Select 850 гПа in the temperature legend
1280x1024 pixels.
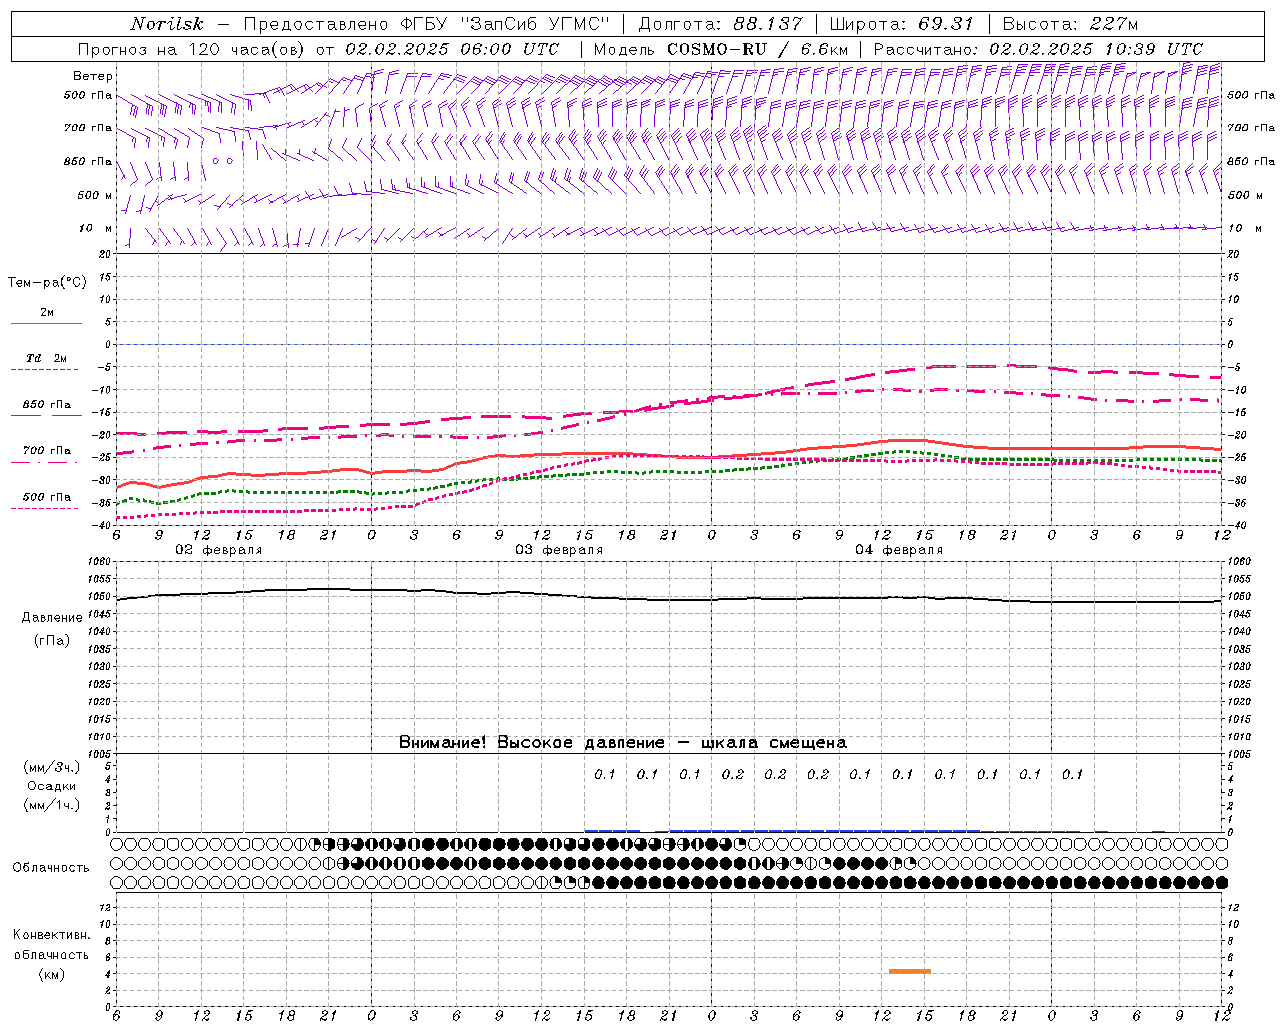tap(46, 405)
